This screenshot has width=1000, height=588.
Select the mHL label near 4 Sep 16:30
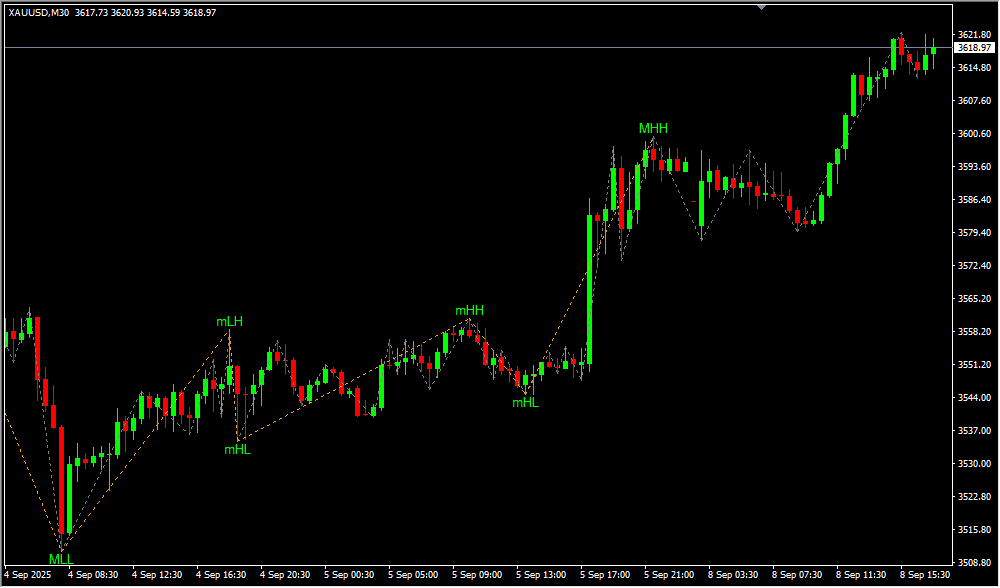pyautogui.click(x=237, y=449)
